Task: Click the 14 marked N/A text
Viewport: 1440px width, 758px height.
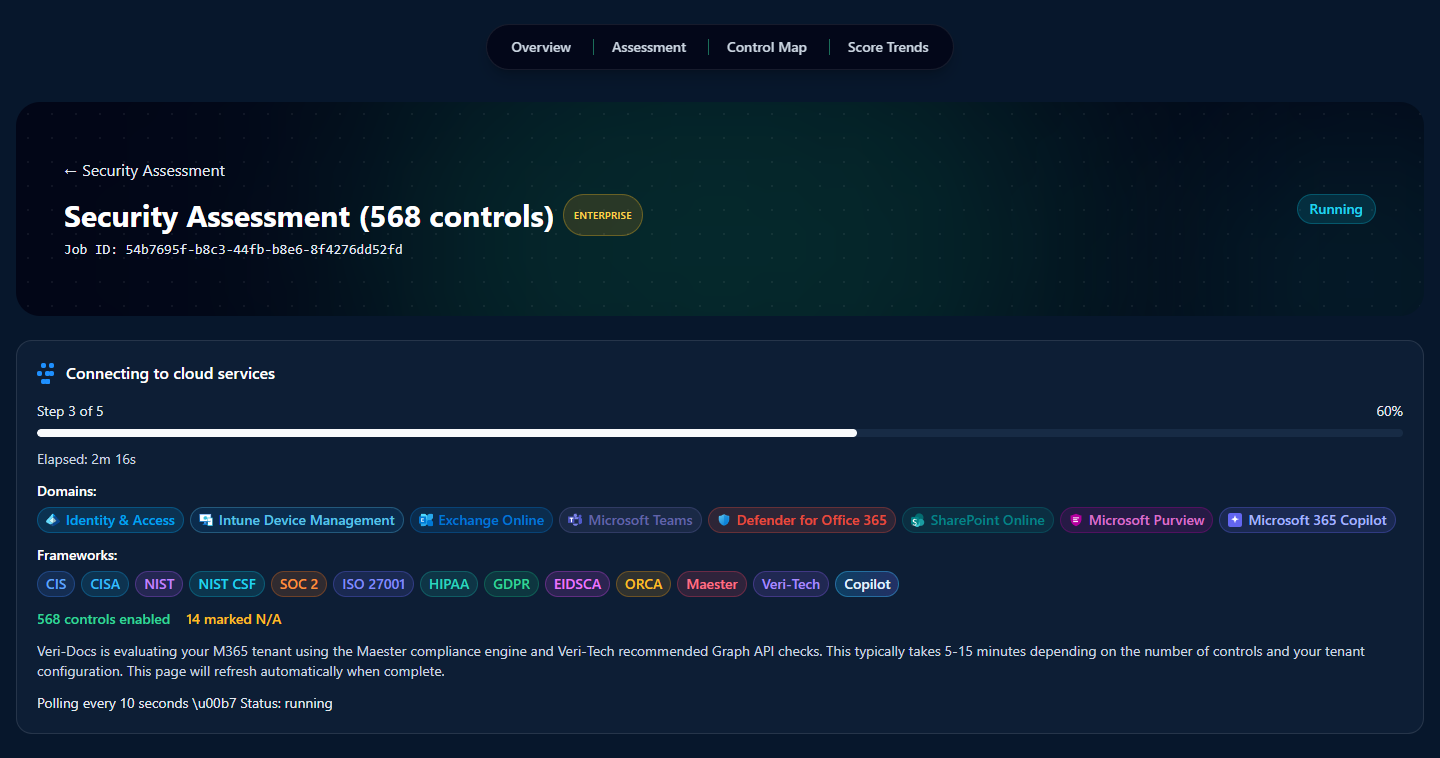Action: (x=234, y=619)
